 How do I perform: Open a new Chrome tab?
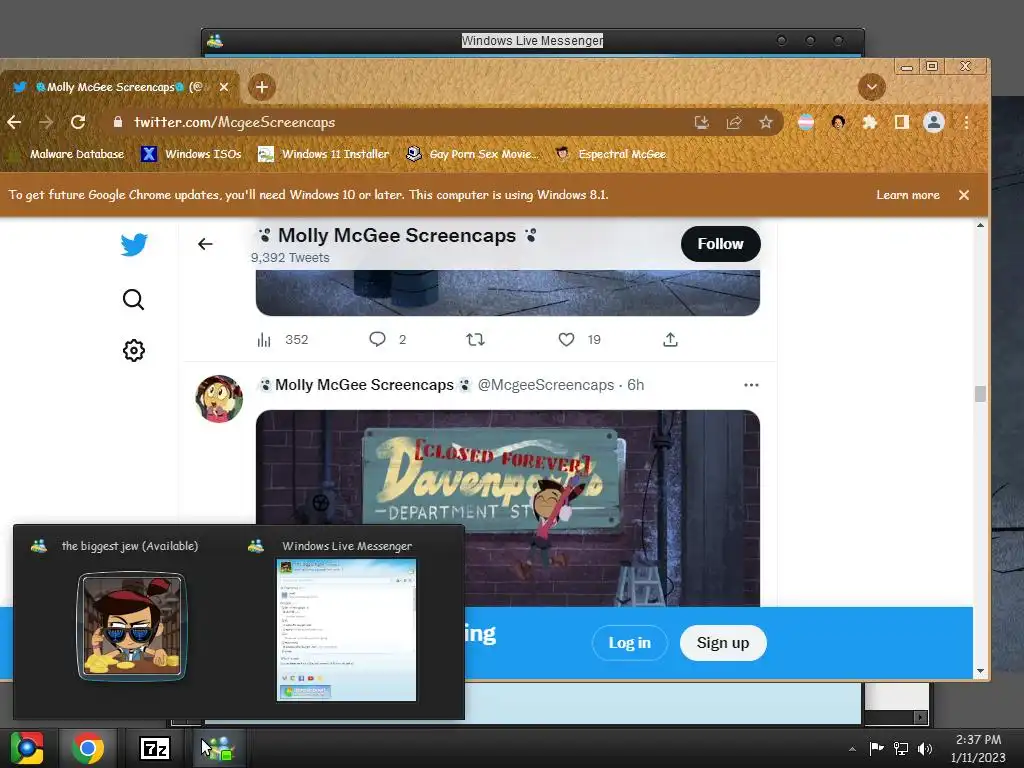tap(261, 87)
